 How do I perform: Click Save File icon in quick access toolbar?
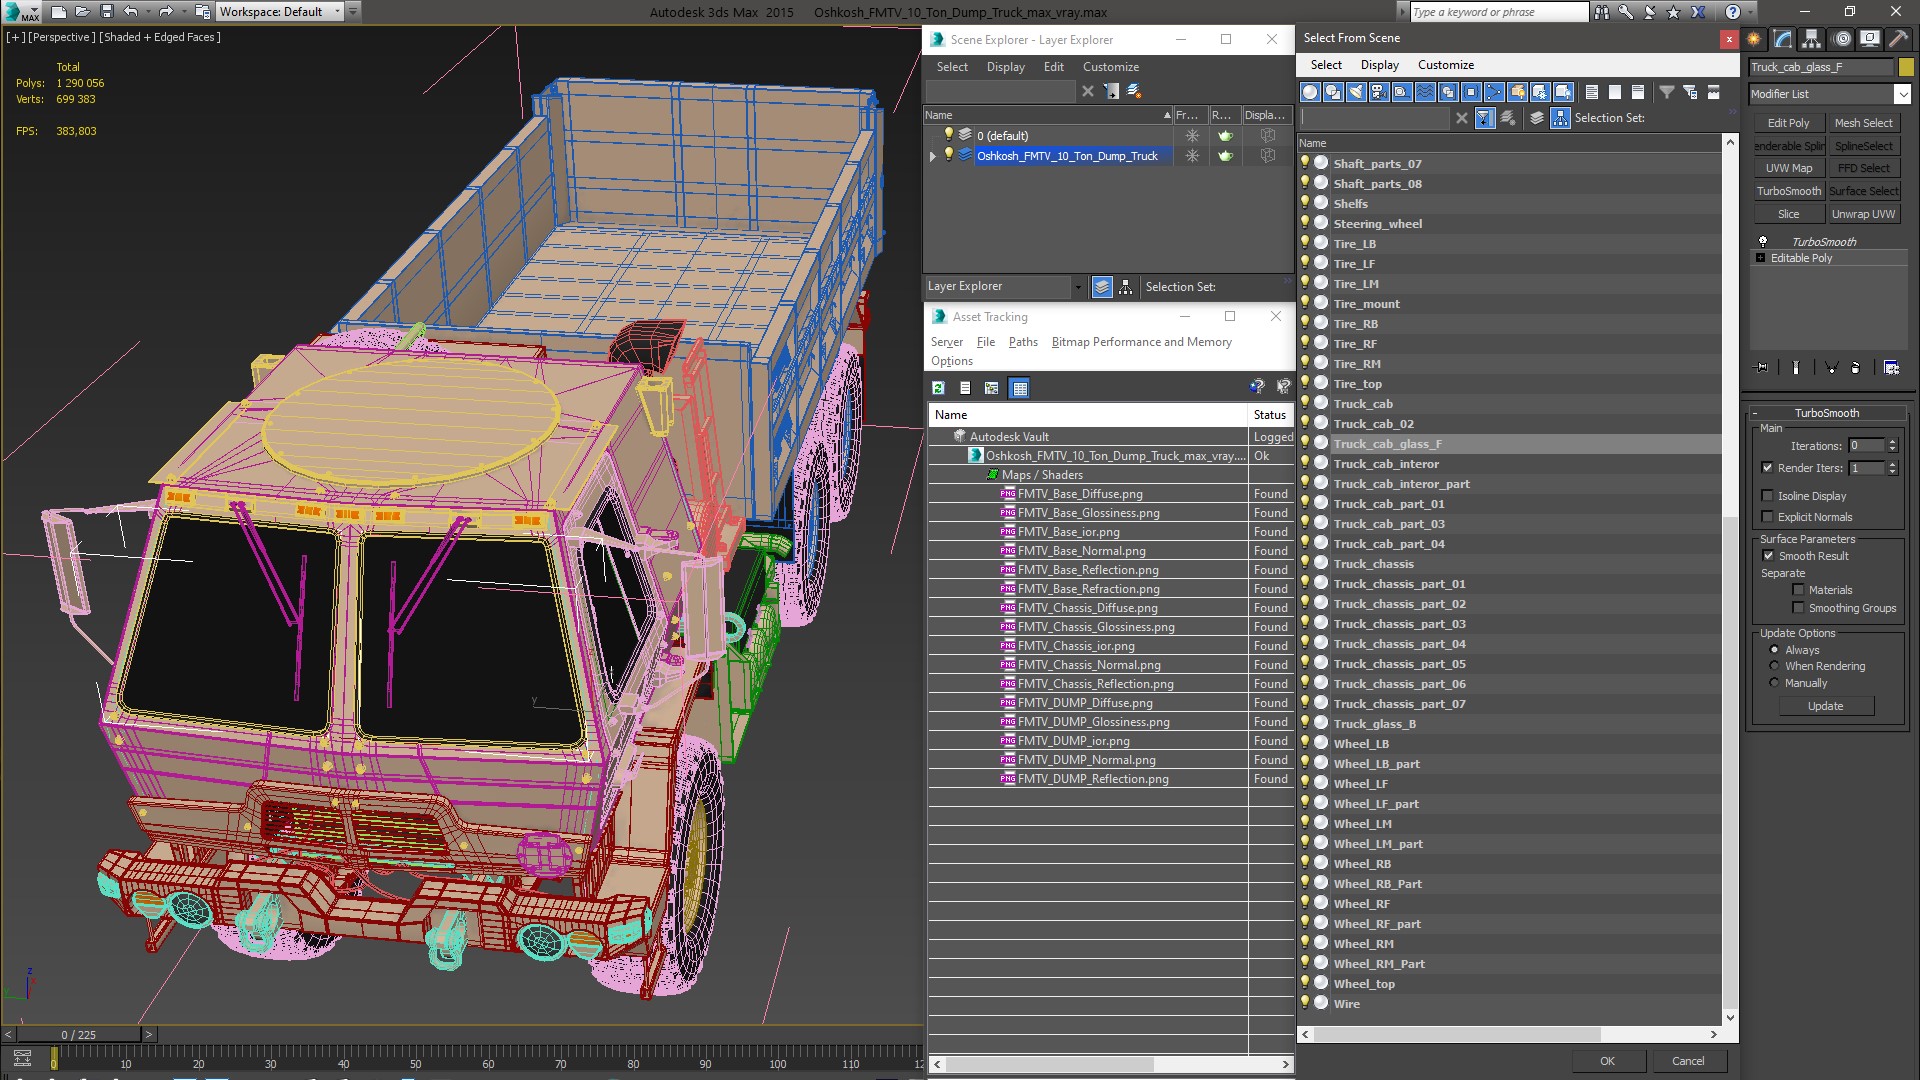point(107,12)
